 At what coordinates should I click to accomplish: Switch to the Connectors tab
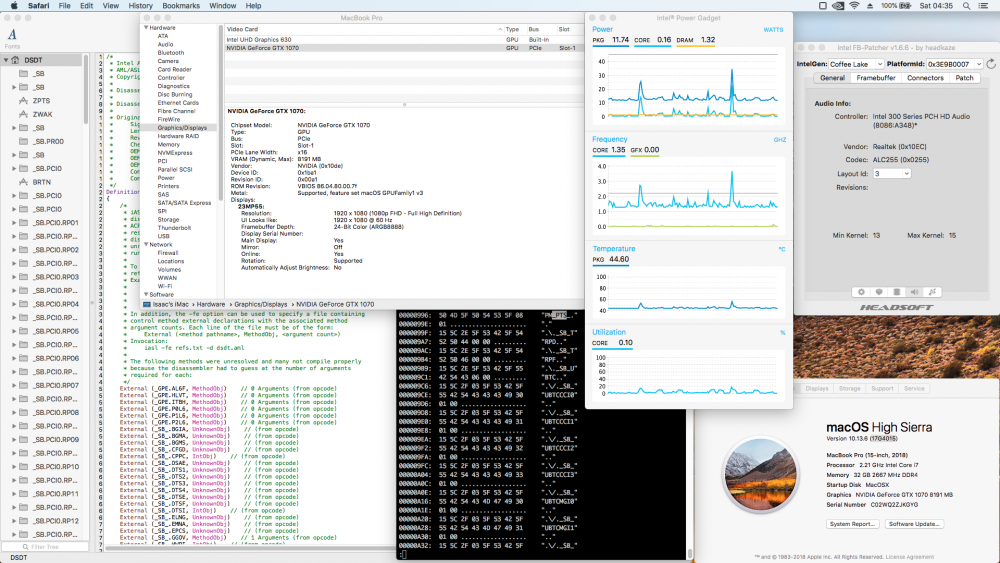[x=925, y=78]
